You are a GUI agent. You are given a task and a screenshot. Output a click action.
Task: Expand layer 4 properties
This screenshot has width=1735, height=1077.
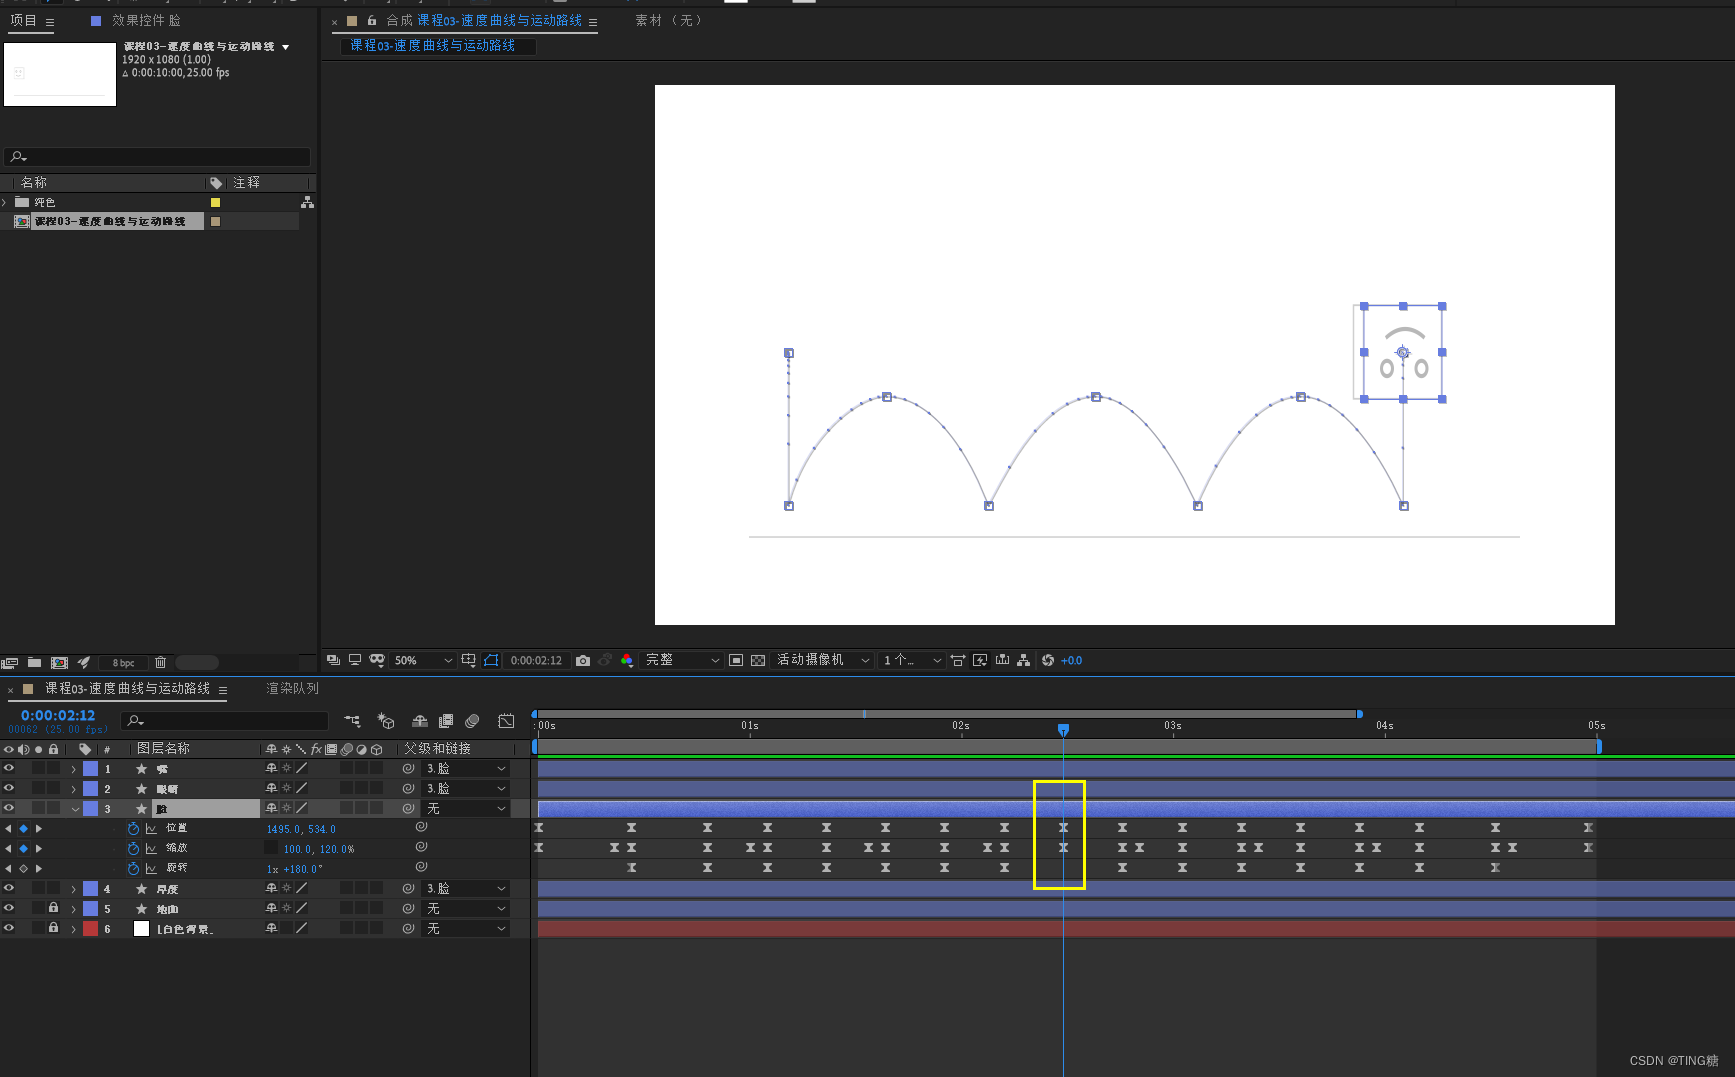[74, 889]
